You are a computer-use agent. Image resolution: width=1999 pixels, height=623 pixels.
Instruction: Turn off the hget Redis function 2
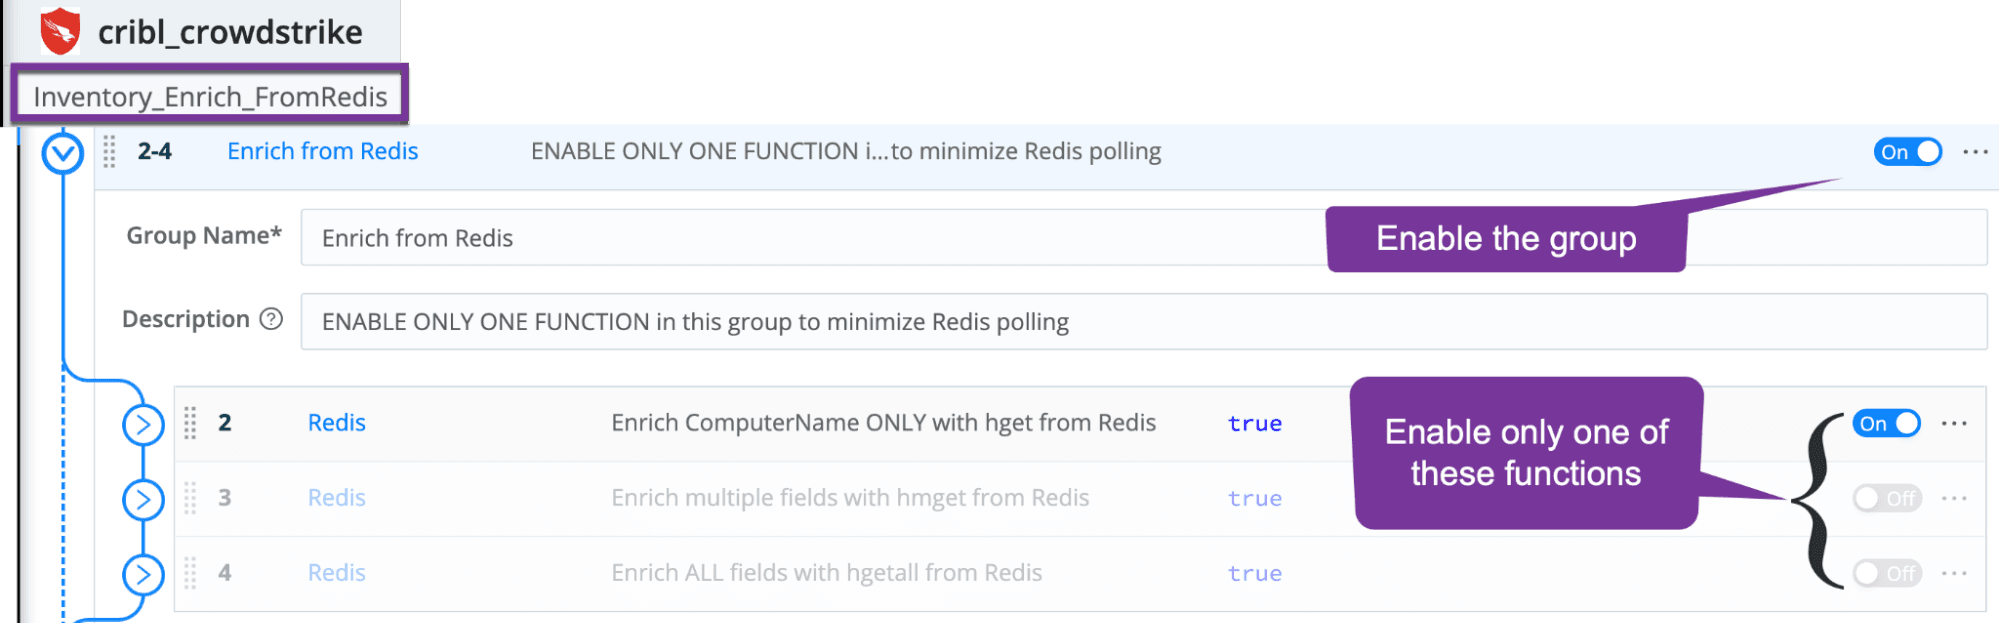[x=1886, y=423]
